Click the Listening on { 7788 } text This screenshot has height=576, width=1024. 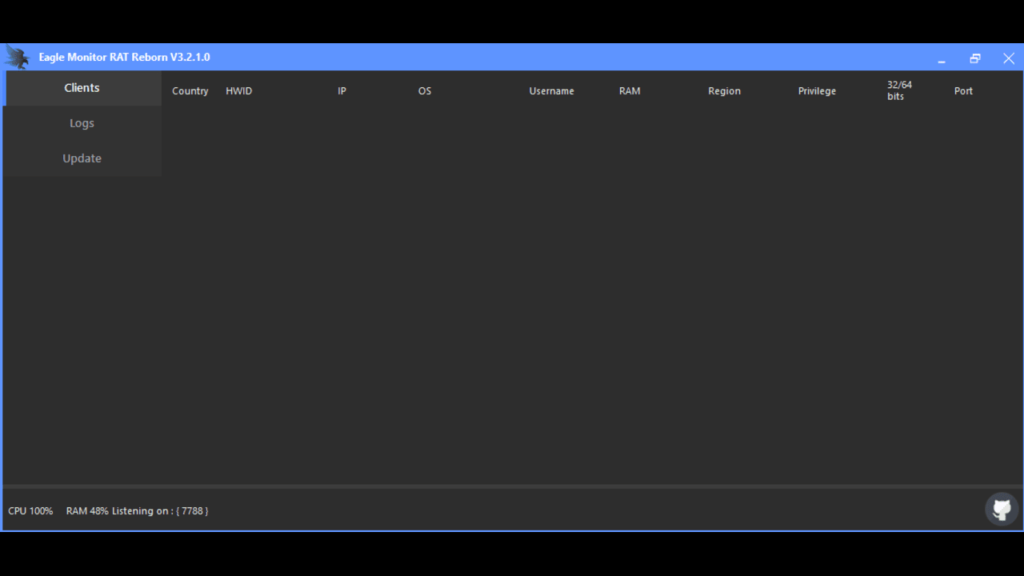coord(160,511)
